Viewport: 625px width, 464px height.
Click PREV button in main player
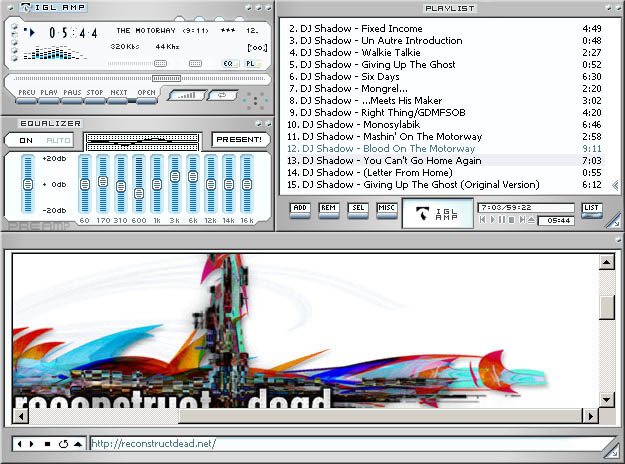(x=27, y=96)
